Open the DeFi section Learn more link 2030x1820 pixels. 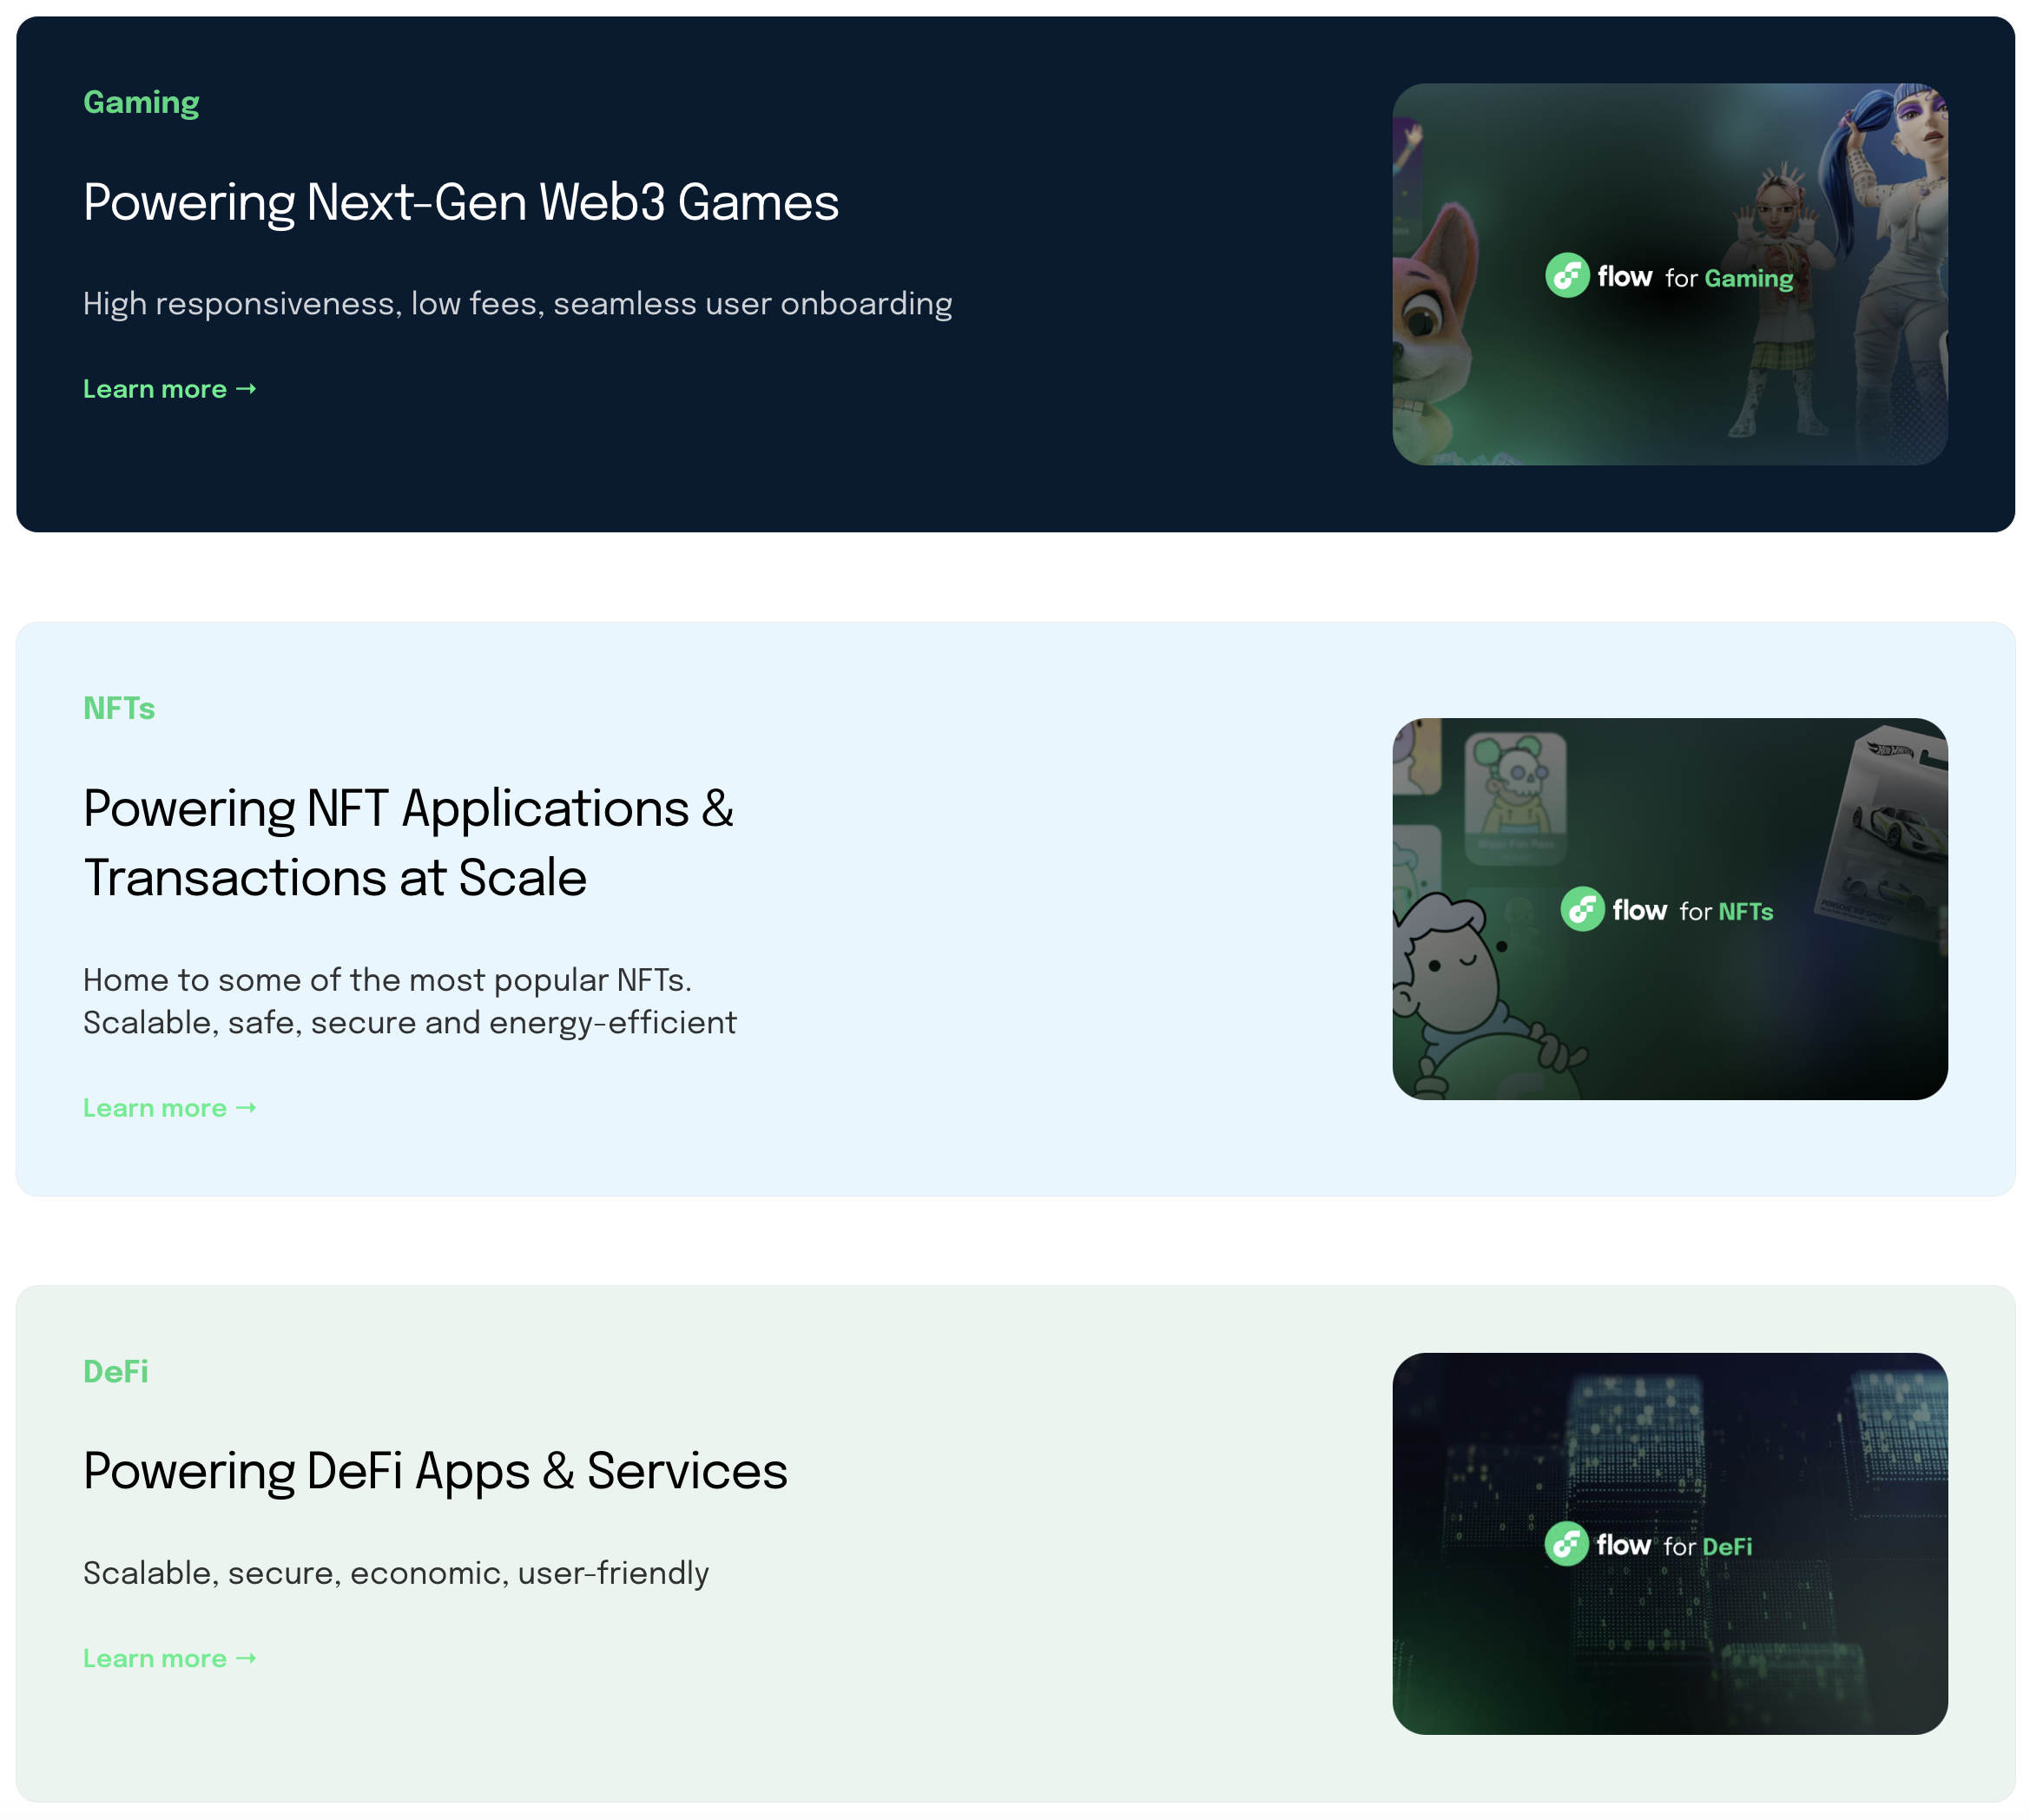(x=155, y=1658)
